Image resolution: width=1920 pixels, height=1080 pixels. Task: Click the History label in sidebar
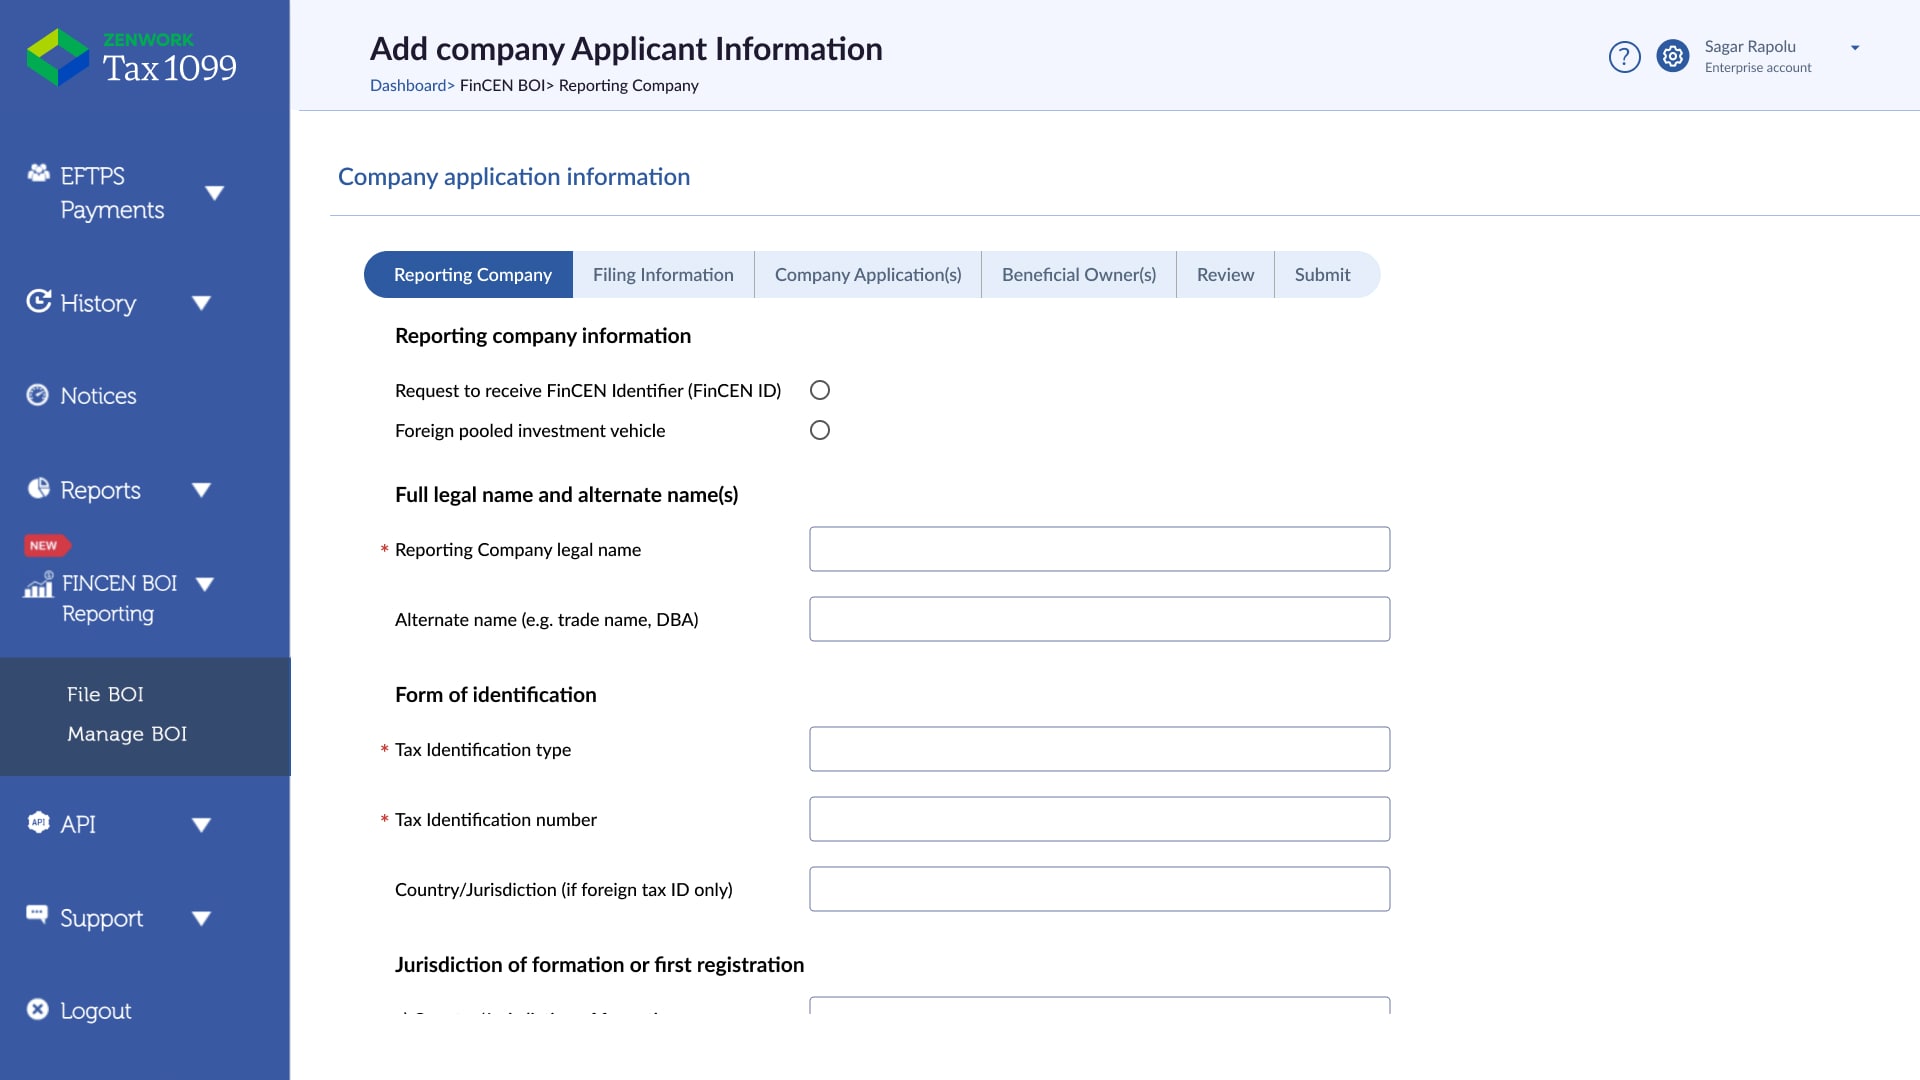[98, 303]
